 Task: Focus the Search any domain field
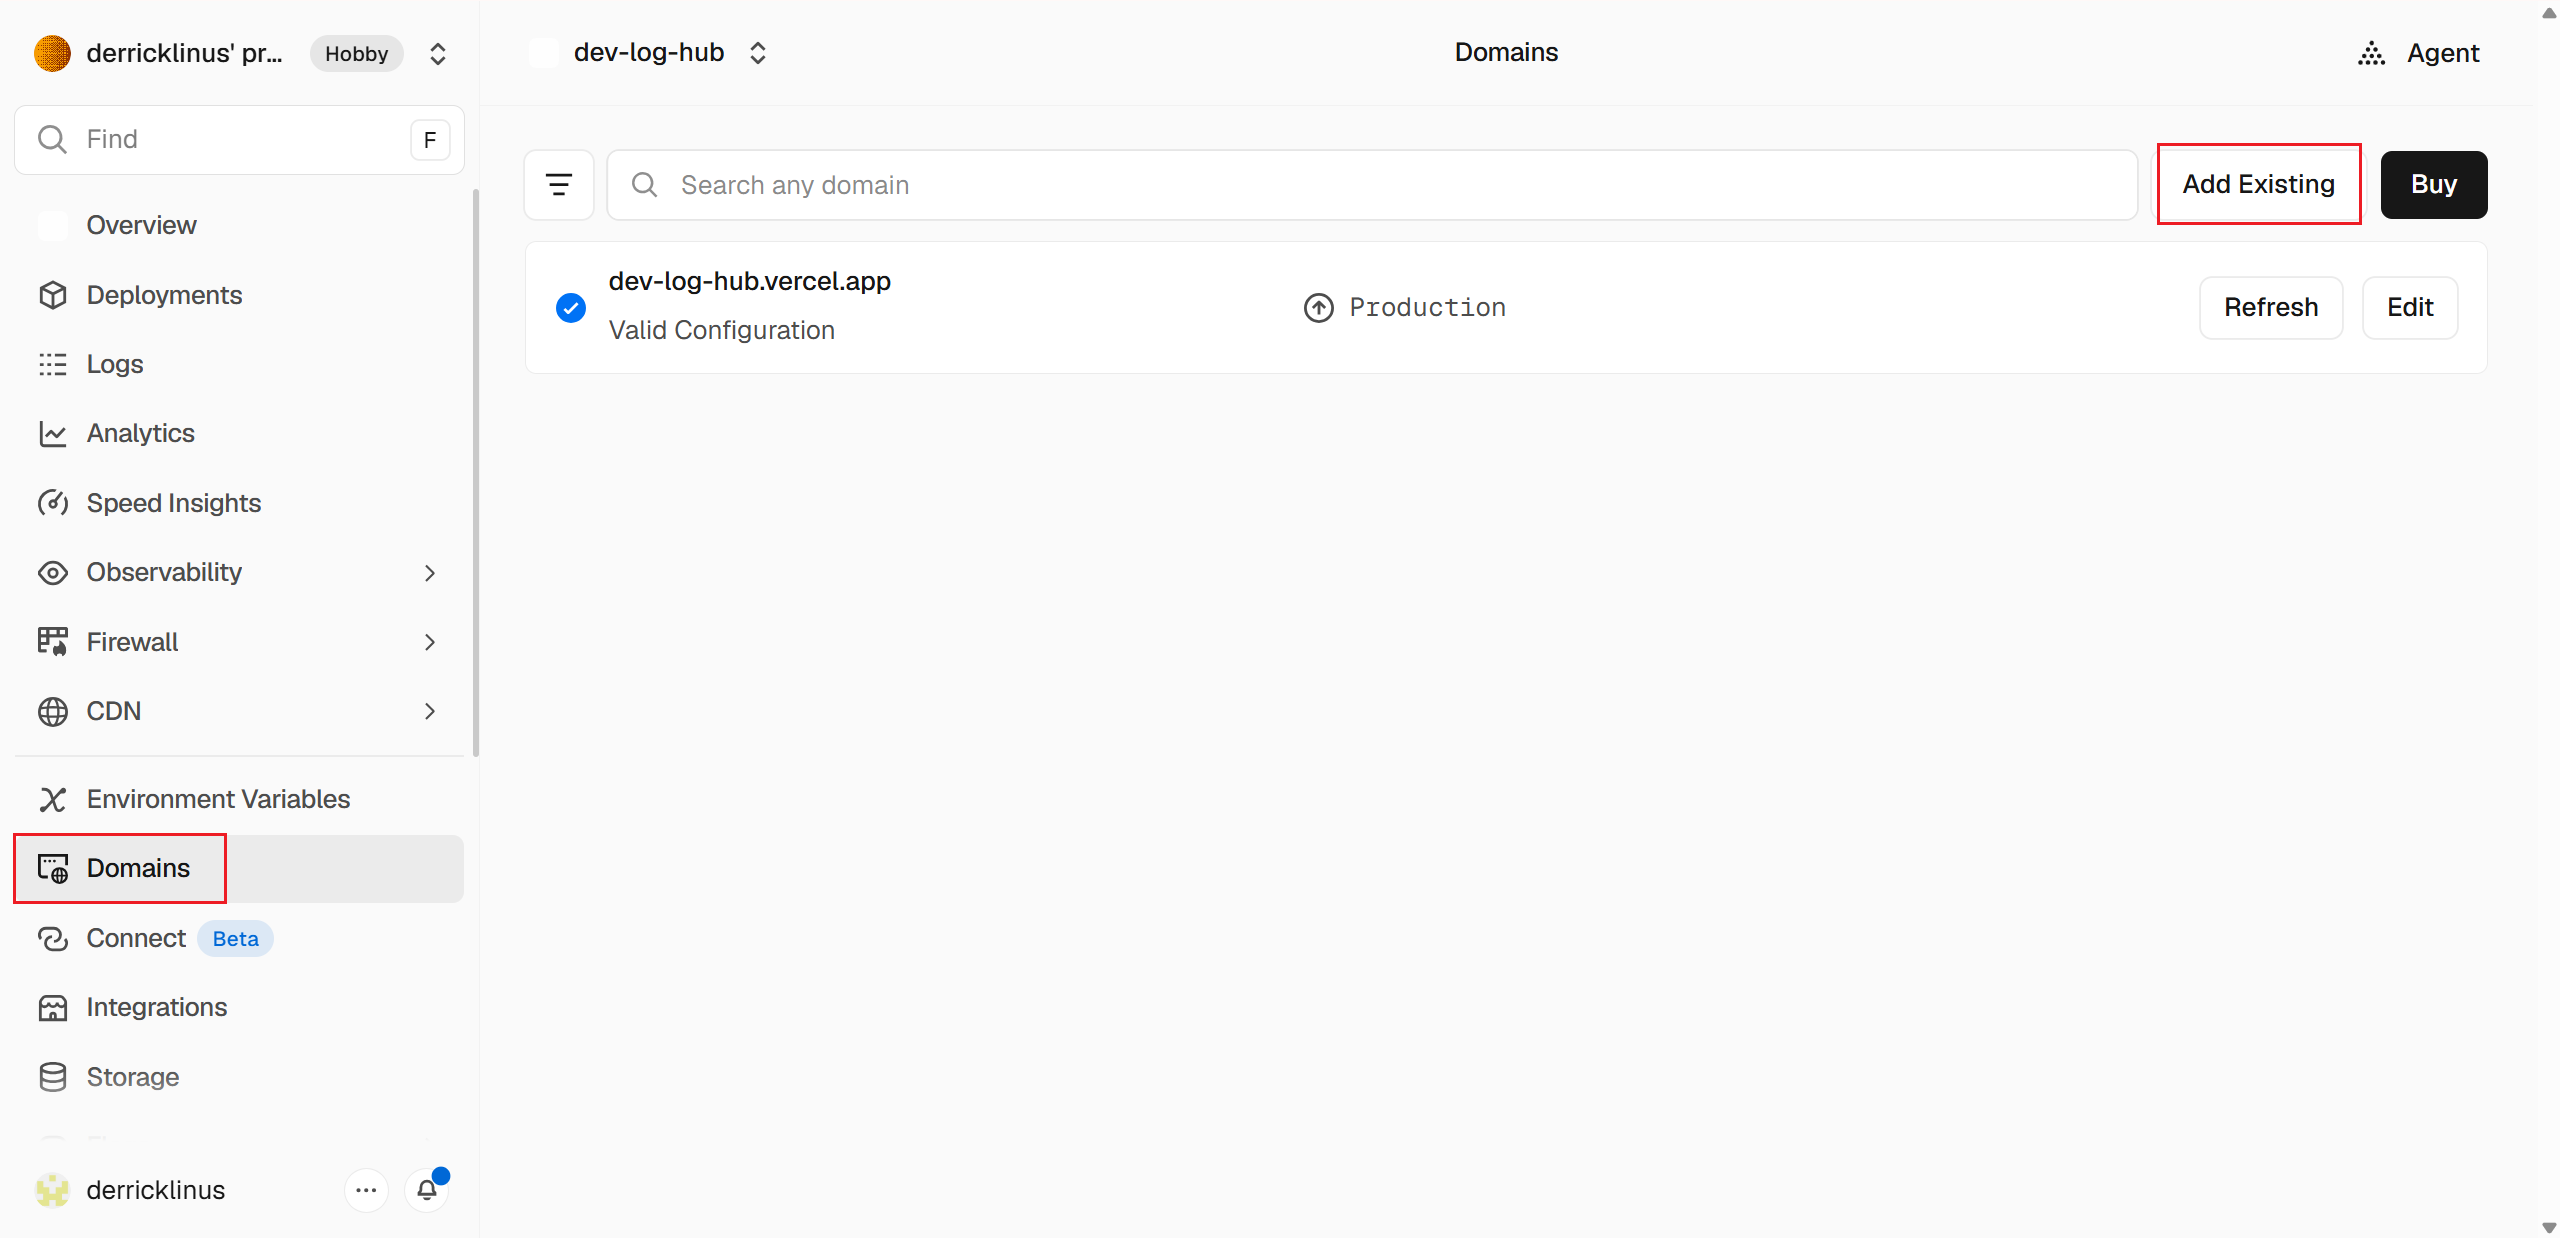pos(1372,185)
